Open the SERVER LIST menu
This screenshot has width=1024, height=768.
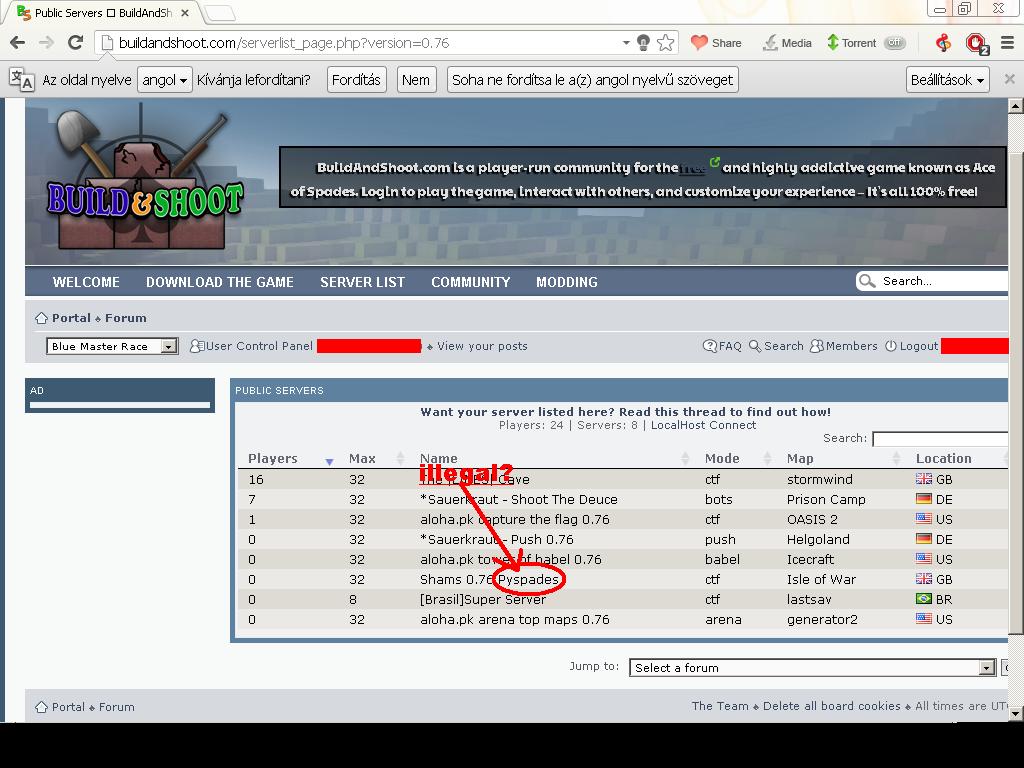tap(362, 282)
